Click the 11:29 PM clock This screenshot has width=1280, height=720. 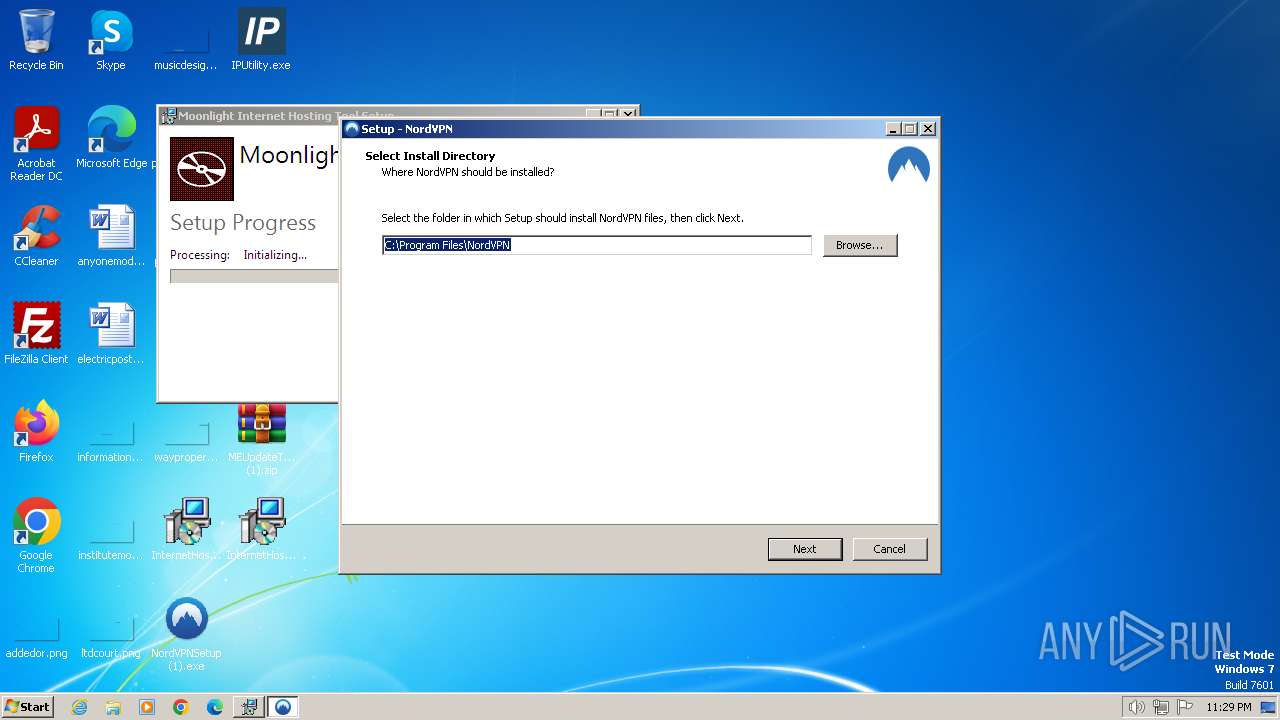(1229, 707)
